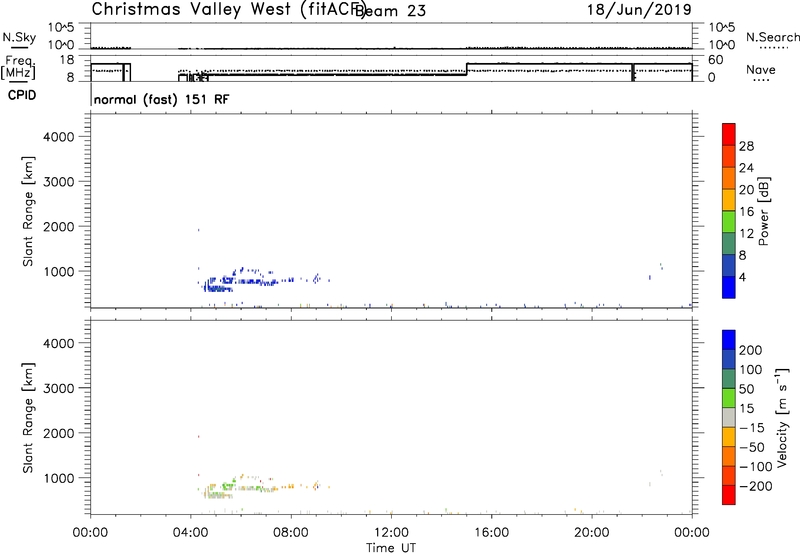
Task: Click the date '18/Jun/2019'
Action: point(639,10)
